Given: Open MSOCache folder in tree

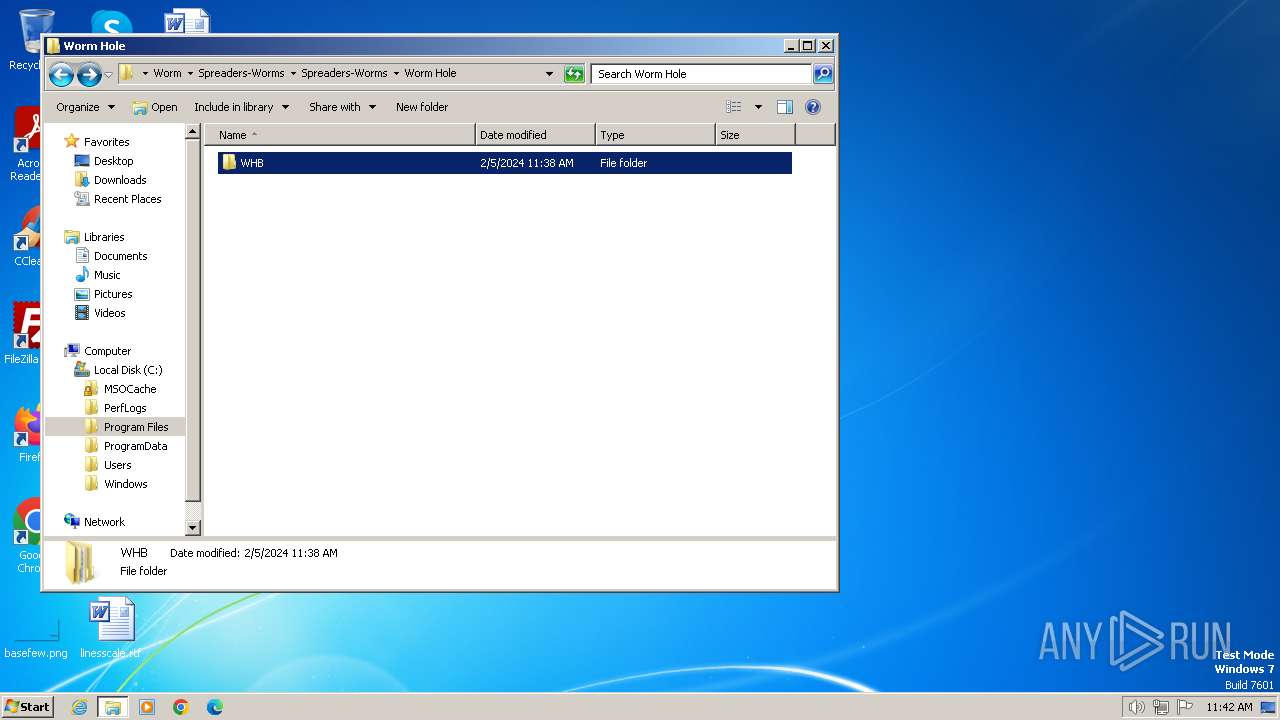Looking at the screenshot, I should 130,389.
